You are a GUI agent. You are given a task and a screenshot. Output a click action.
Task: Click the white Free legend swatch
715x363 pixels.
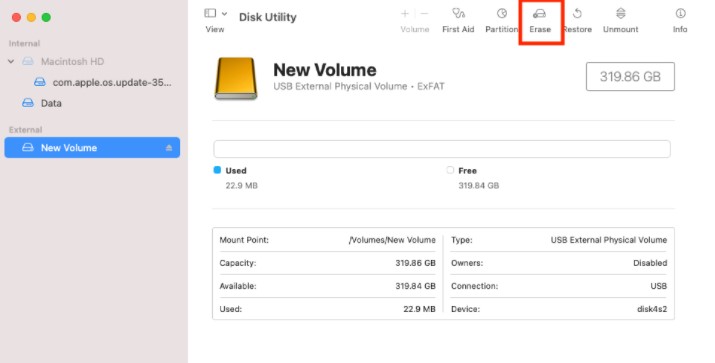(x=450, y=170)
